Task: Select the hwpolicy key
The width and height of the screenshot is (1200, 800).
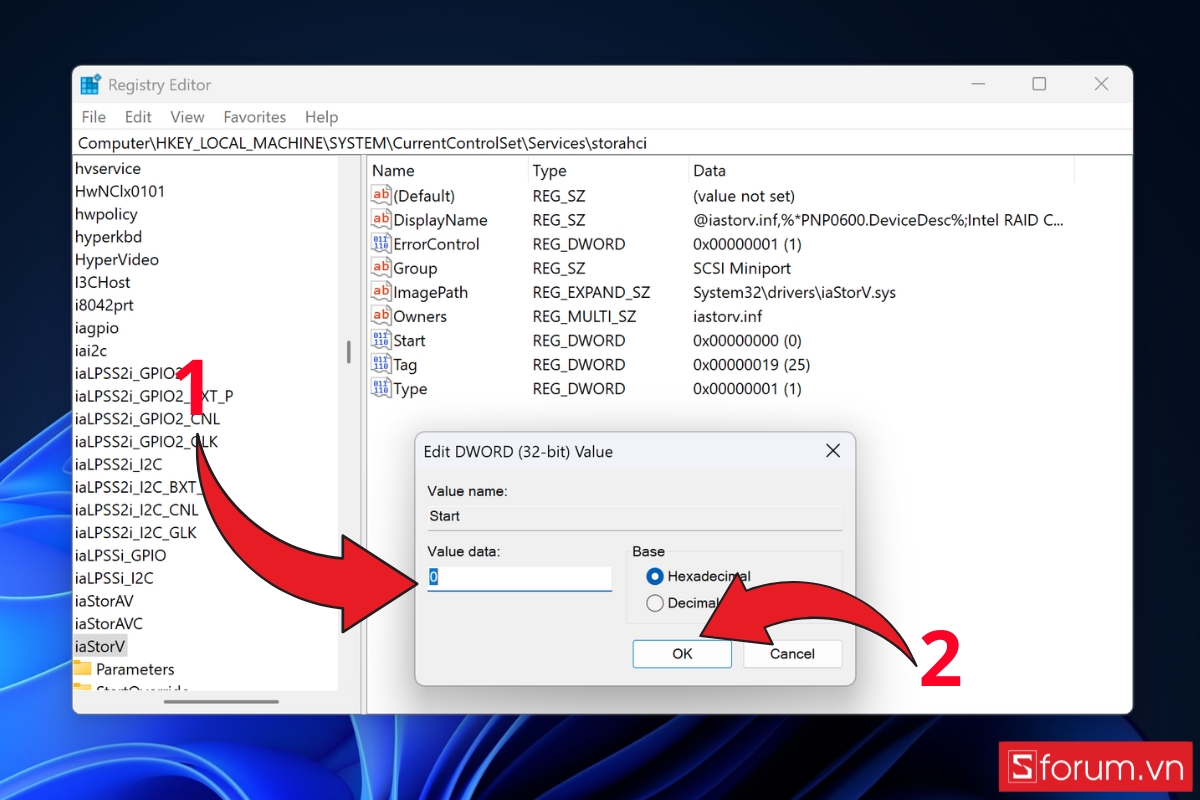Action: coord(106,214)
